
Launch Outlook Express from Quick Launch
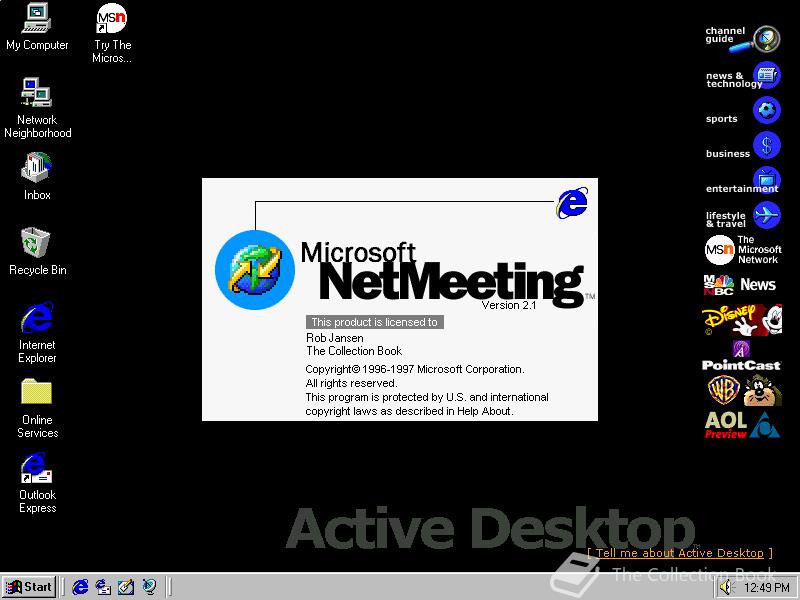pyautogui.click(x=103, y=587)
